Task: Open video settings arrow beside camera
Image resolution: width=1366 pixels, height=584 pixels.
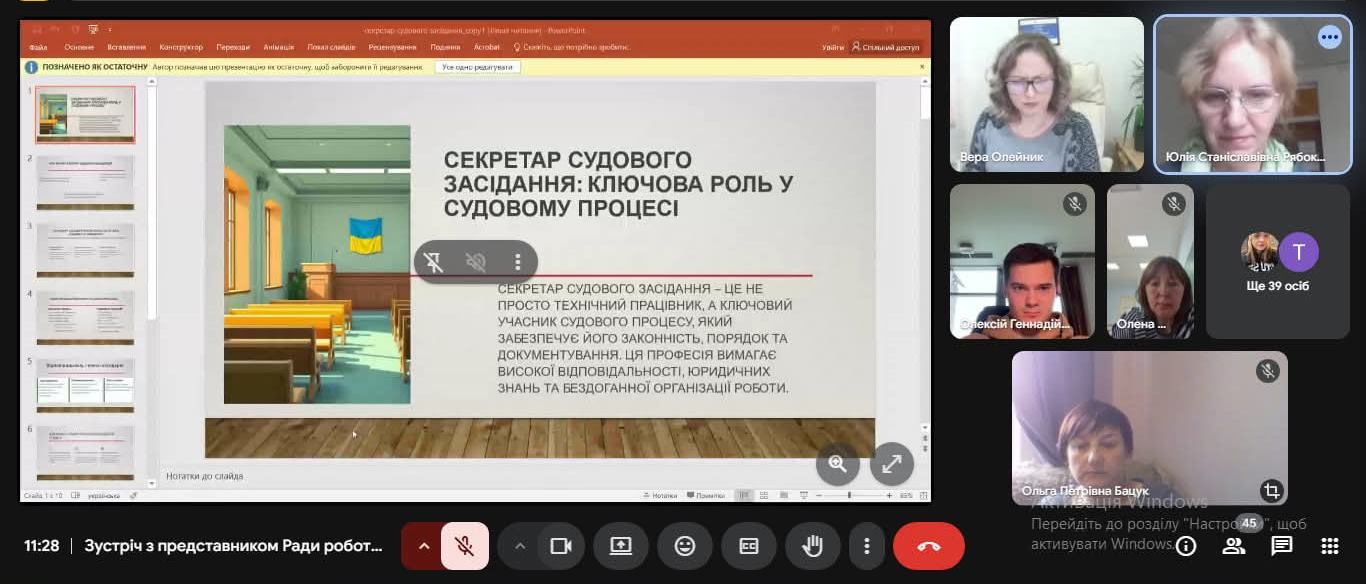Action: point(519,546)
